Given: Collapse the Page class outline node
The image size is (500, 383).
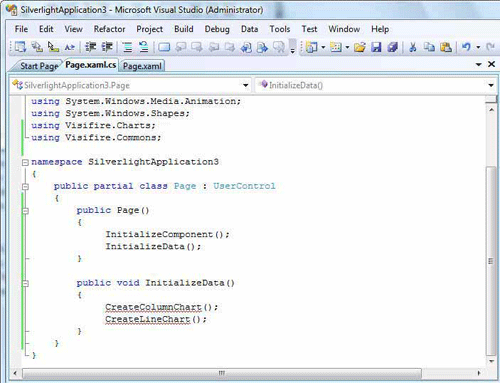Looking at the screenshot, I should [25, 187].
